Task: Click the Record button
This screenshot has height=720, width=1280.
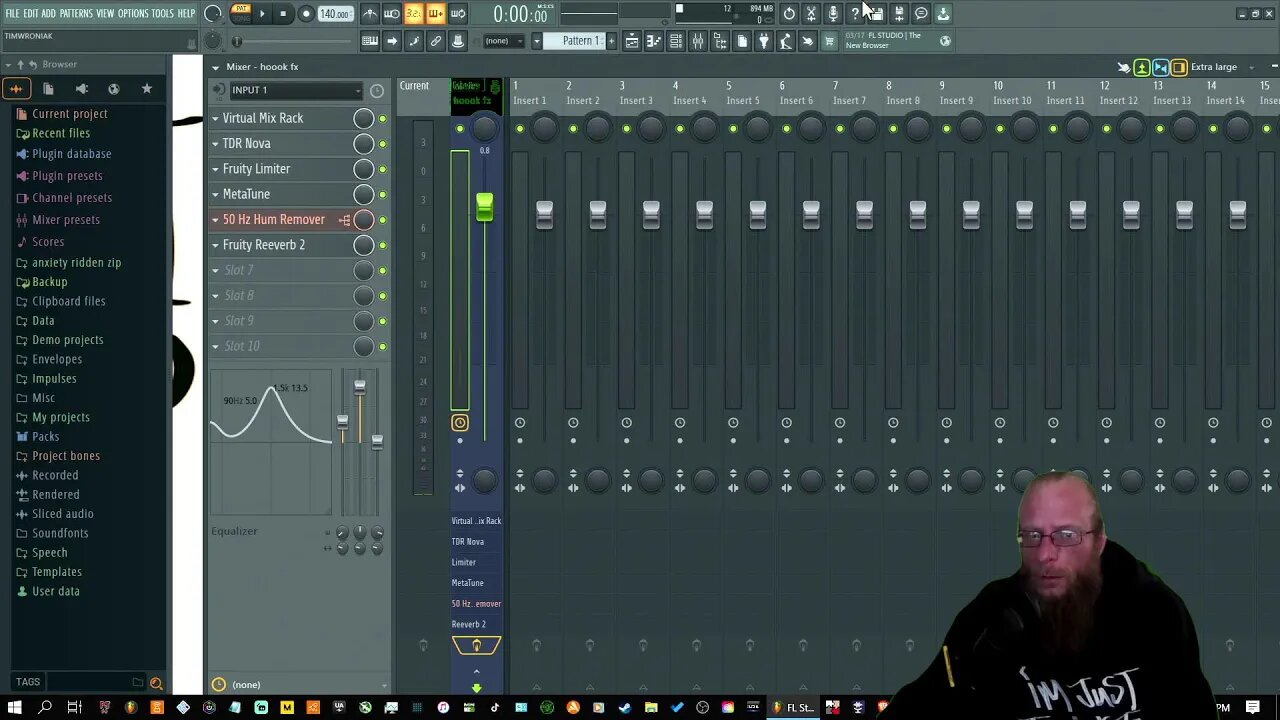Action: (x=306, y=14)
